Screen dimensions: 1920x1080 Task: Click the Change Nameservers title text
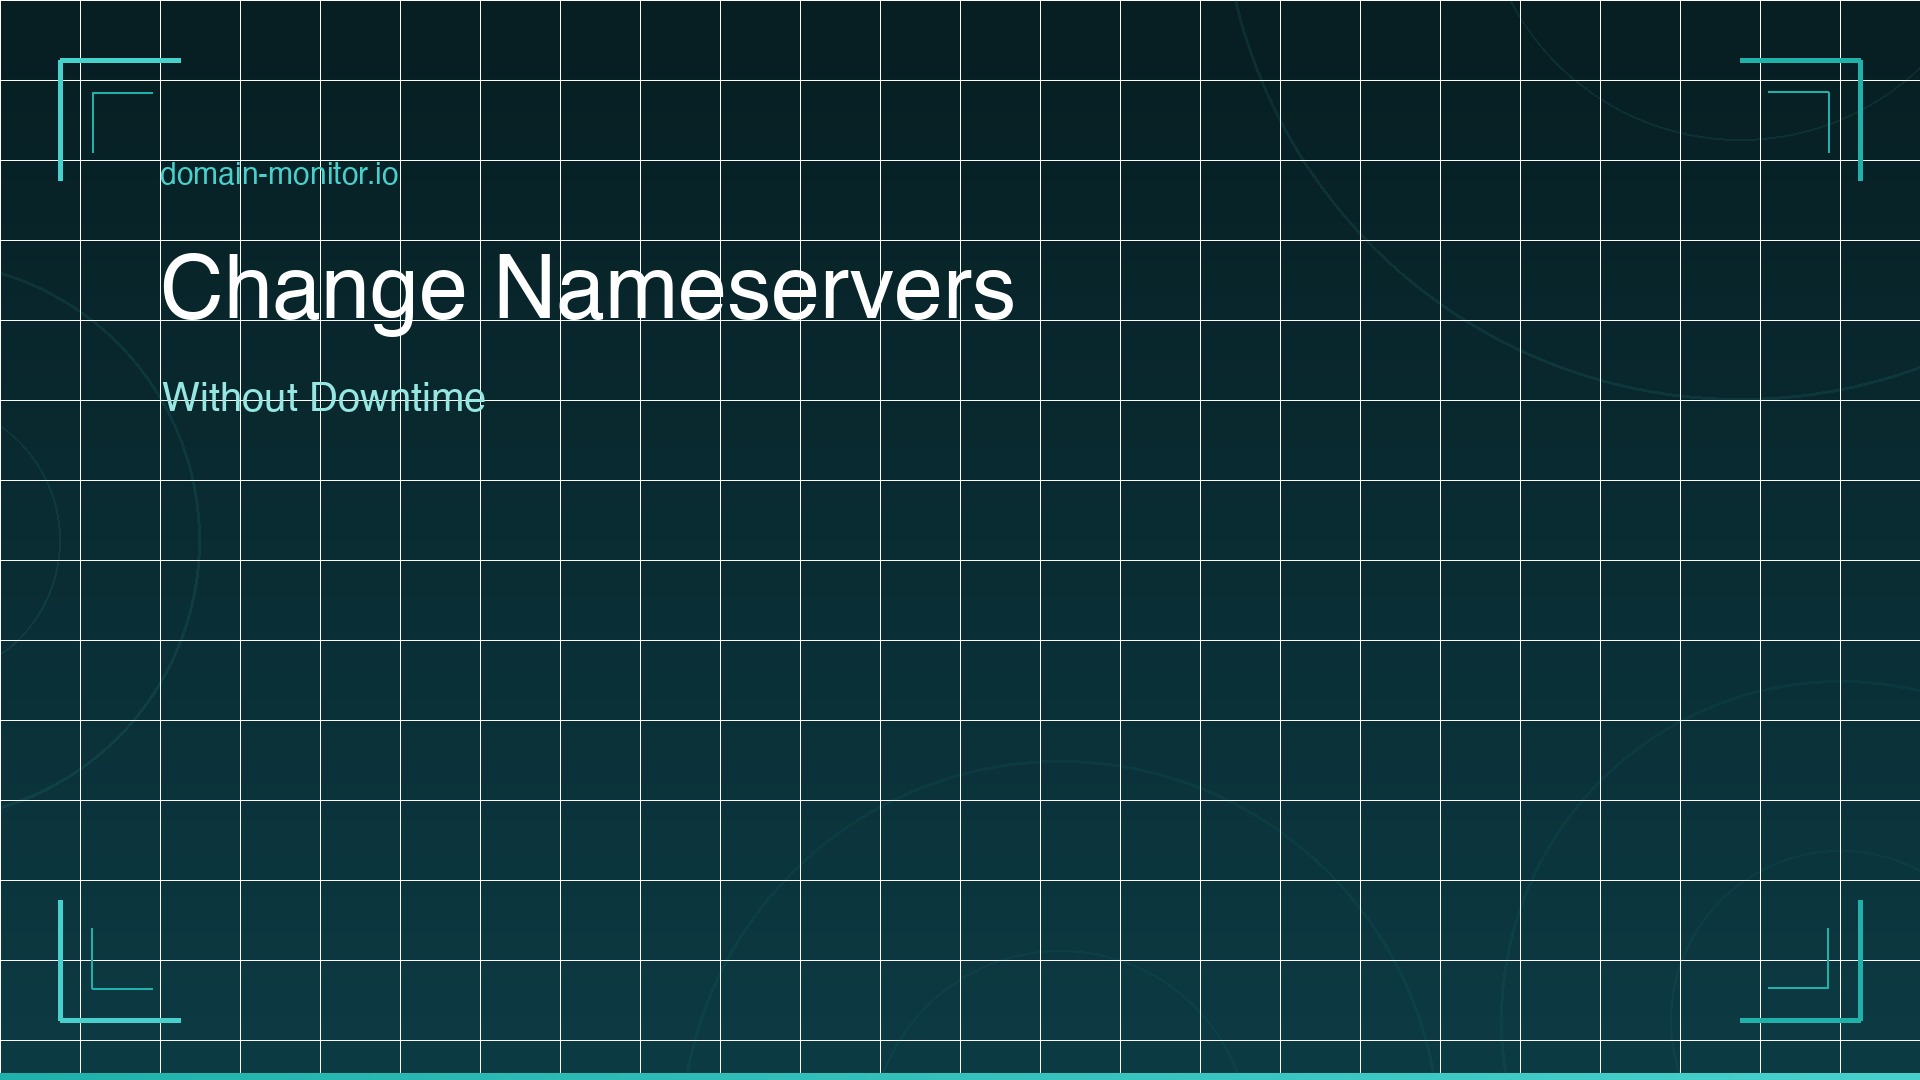(588, 290)
